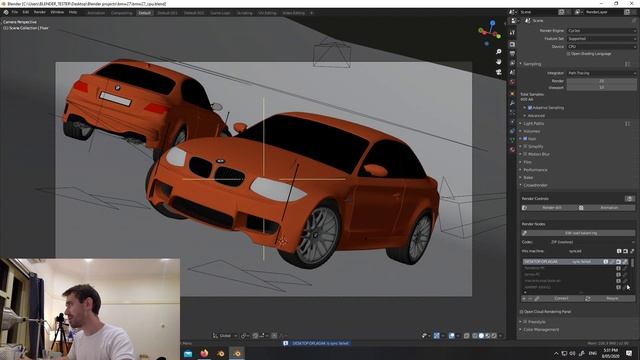This screenshot has width=640, height=360.
Task: Toggle X-ray in viewport header
Action: point(467,336)
